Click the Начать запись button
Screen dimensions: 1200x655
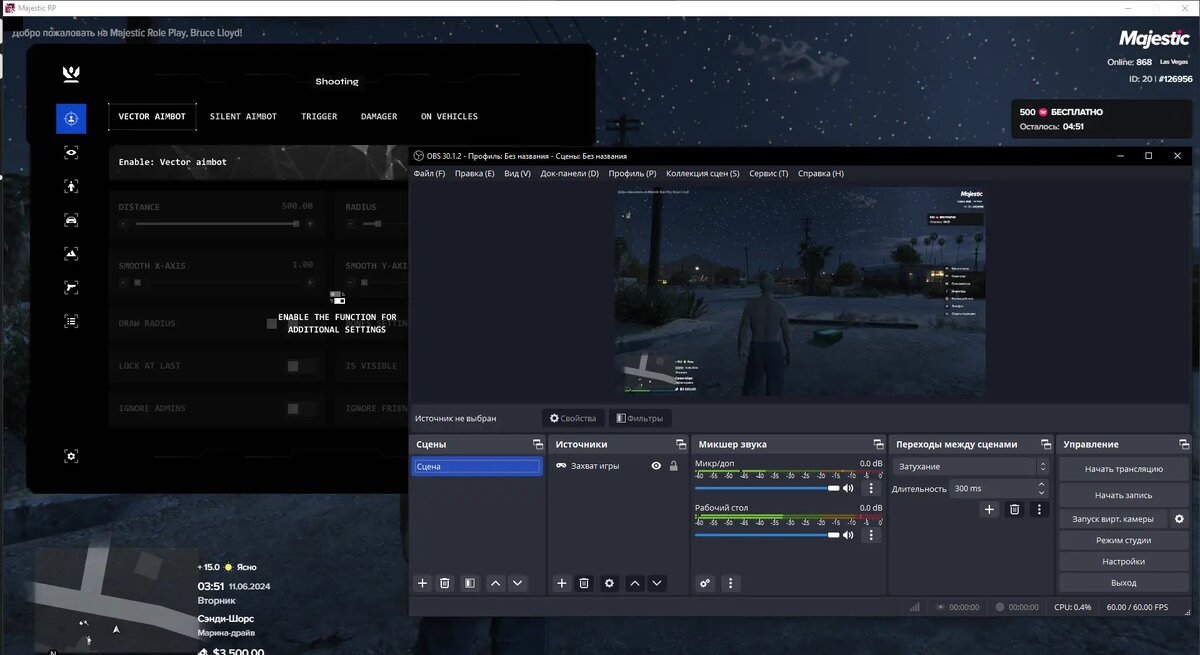point(1123,495)
